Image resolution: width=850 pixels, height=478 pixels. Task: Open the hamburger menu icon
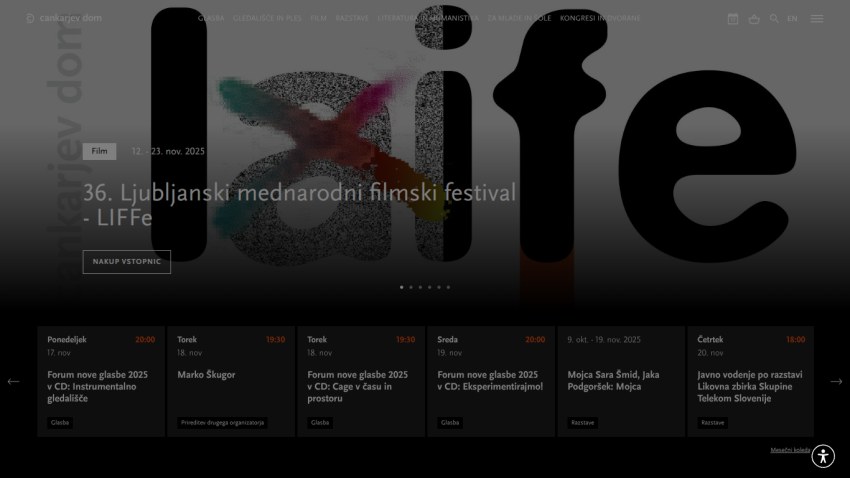click(x=817, y=19)
